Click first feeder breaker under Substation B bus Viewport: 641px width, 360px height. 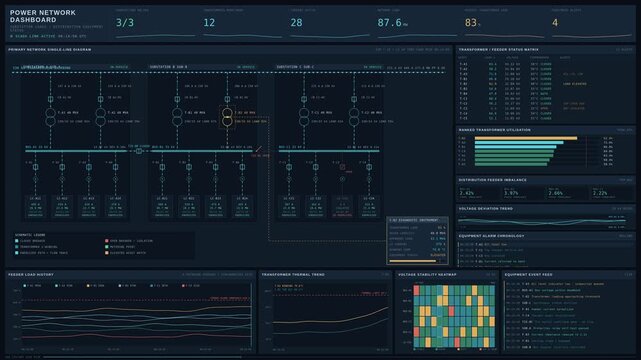[x=162, y=167]
